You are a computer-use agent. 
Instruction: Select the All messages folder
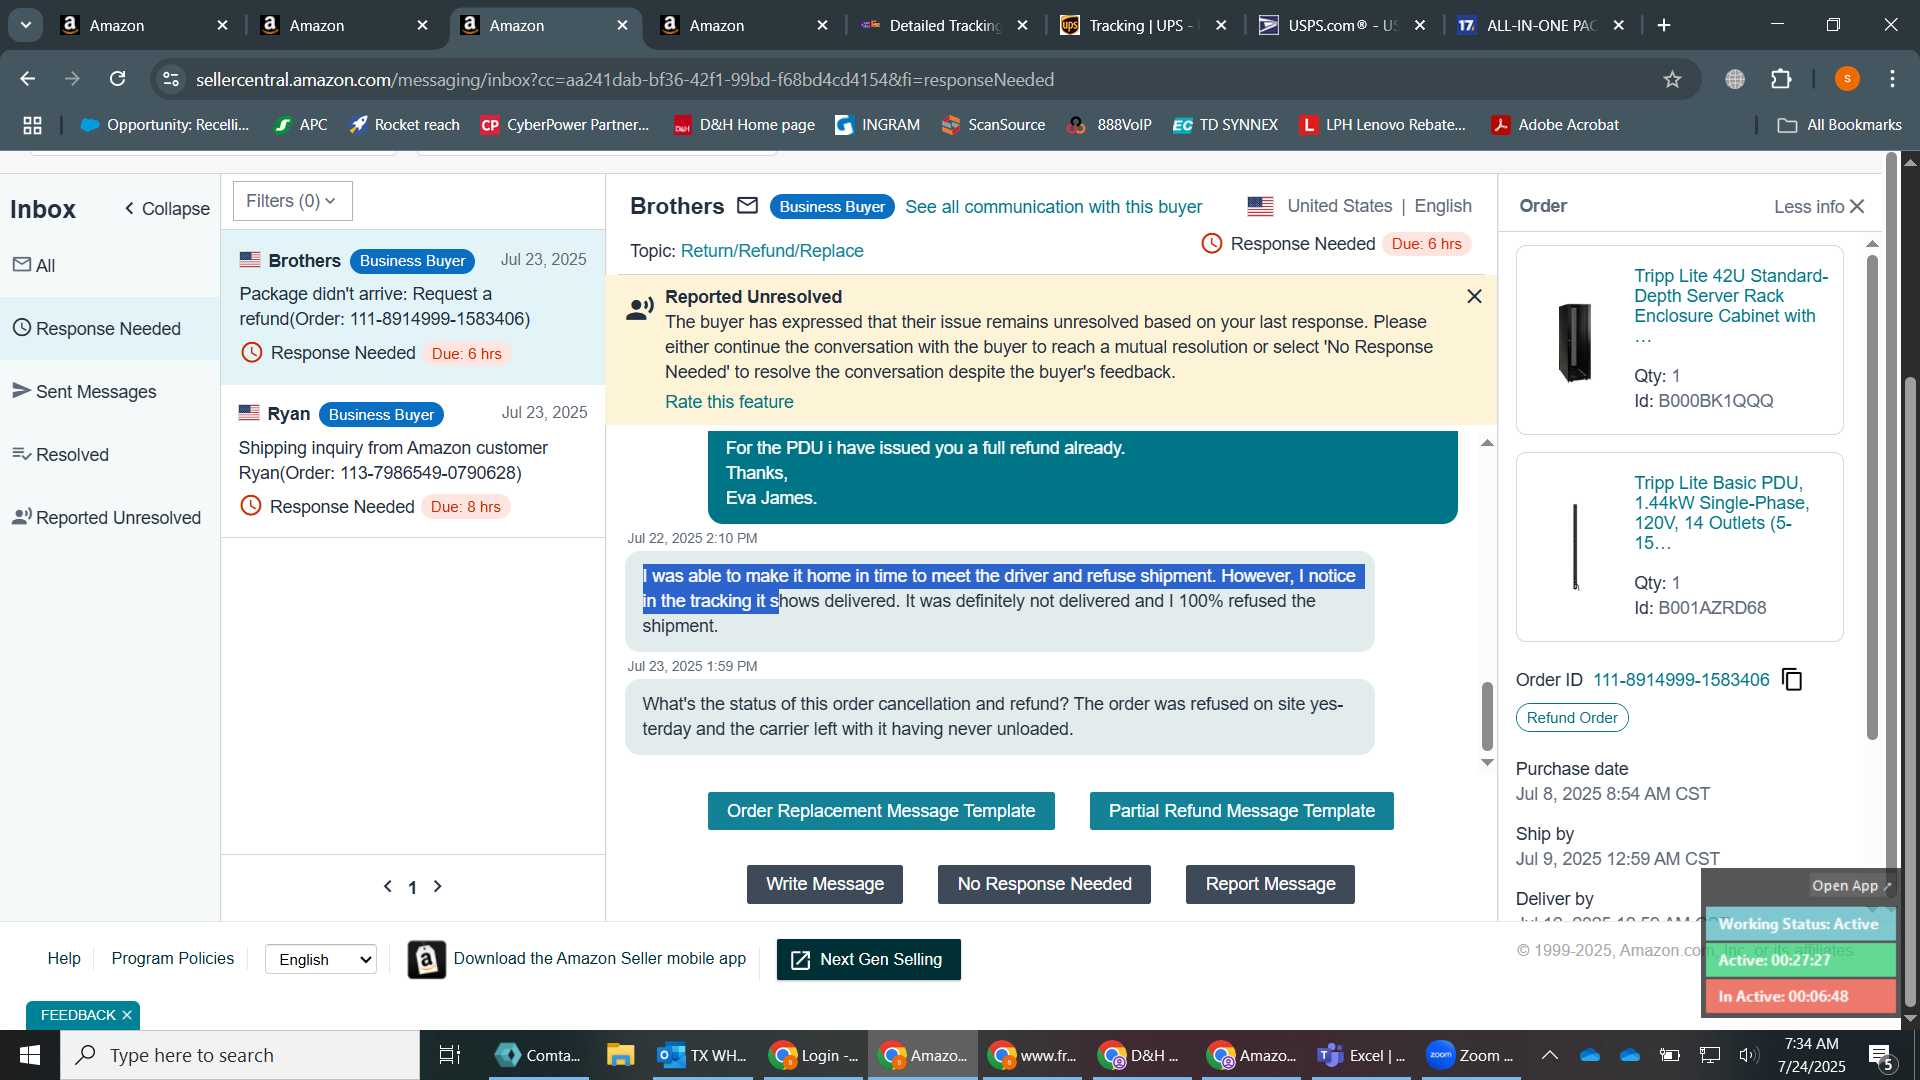[x=110, y=266]
